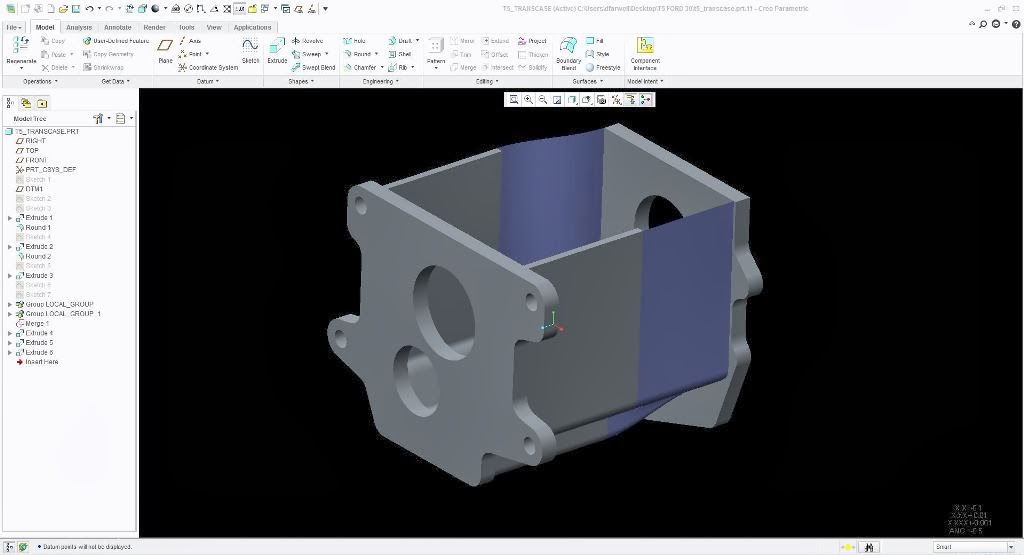Click the Point datum button
Image resolution: width=1024 pixels, height=555 pixels.
[x=190, y=54]
